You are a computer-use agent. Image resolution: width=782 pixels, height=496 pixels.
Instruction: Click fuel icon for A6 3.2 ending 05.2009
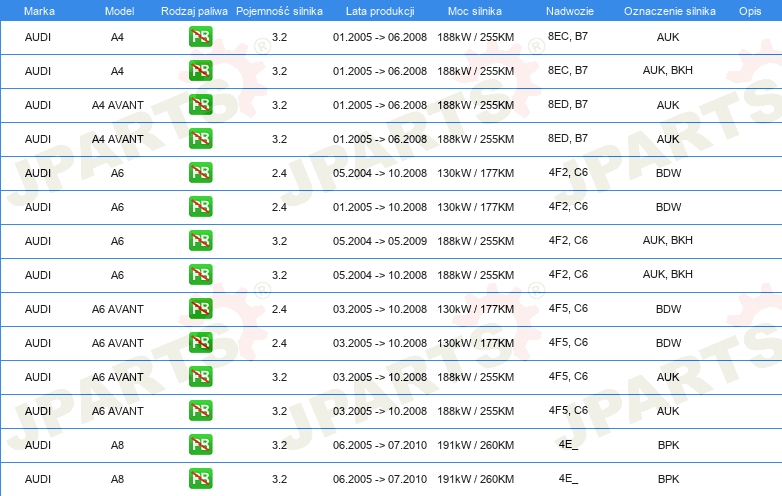(200, 241)
